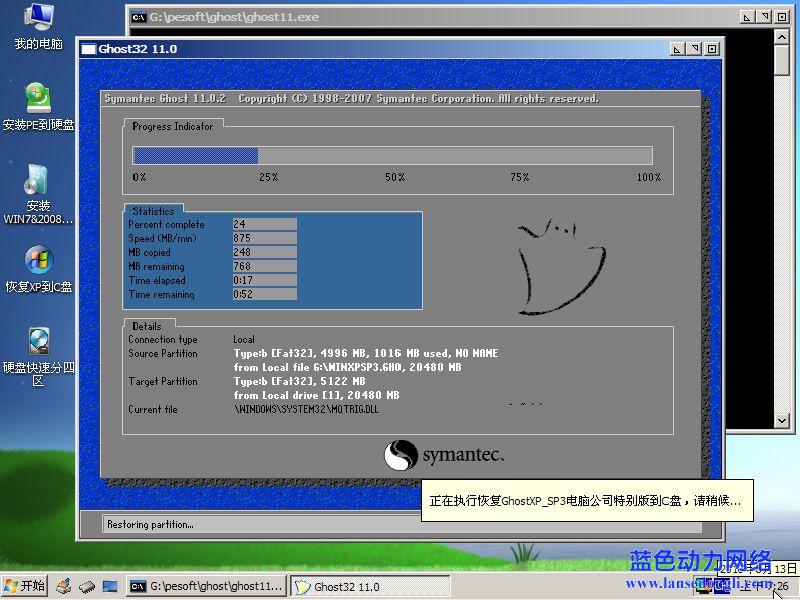The image size is (800, 600).
Task: Click the brush icon in quick launch
Action: pos(64,586)
